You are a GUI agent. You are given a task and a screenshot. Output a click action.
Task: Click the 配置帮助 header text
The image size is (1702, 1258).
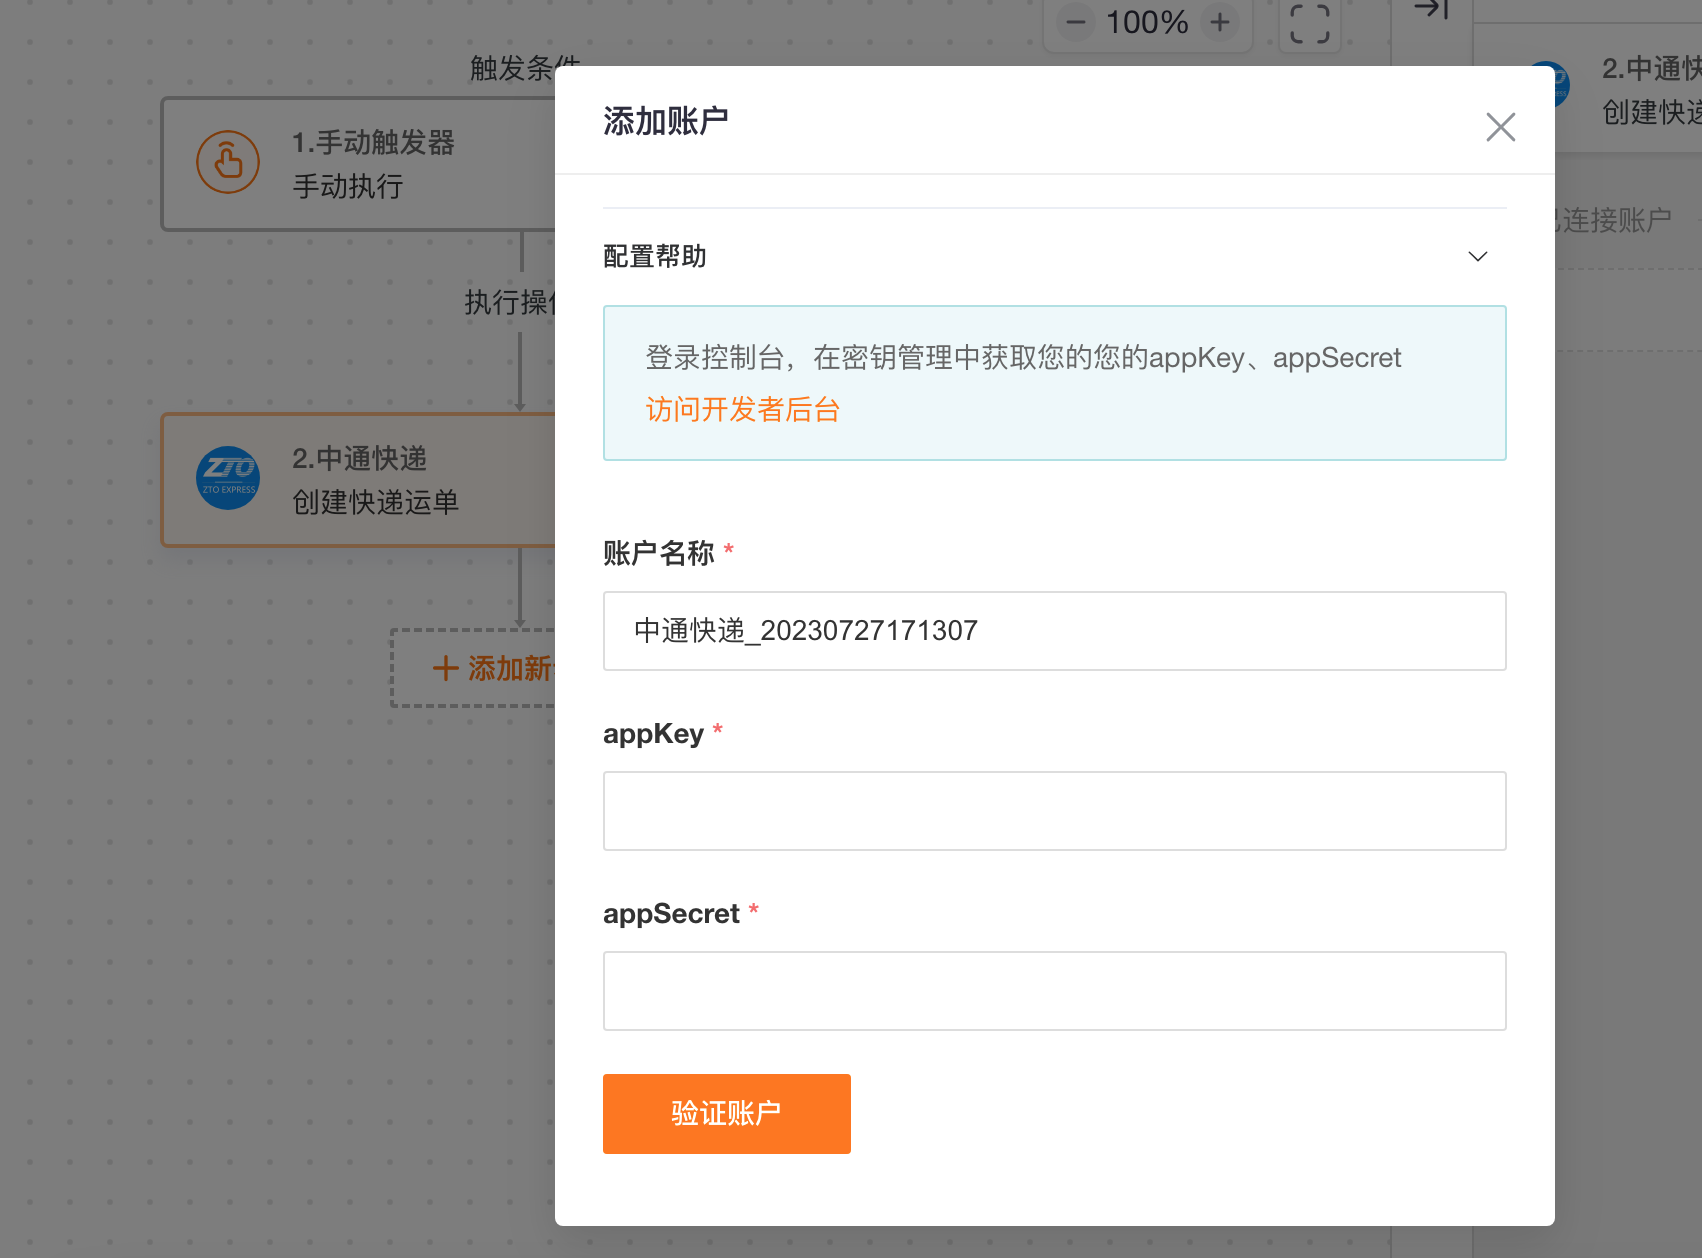[x=655, y=257]
